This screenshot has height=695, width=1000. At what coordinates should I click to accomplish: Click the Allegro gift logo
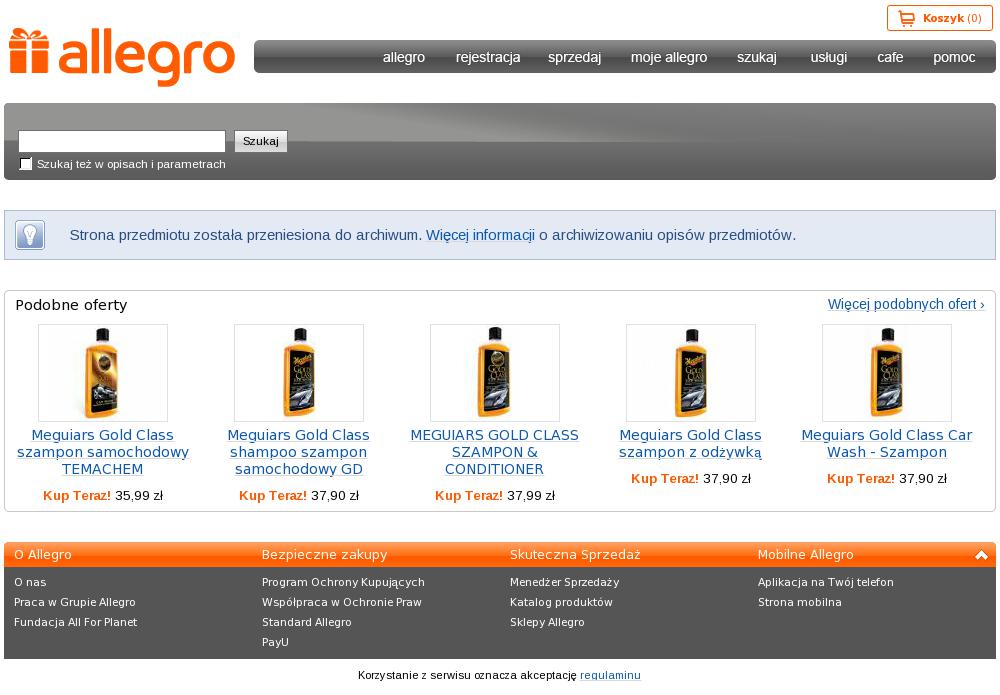(122, 56)
